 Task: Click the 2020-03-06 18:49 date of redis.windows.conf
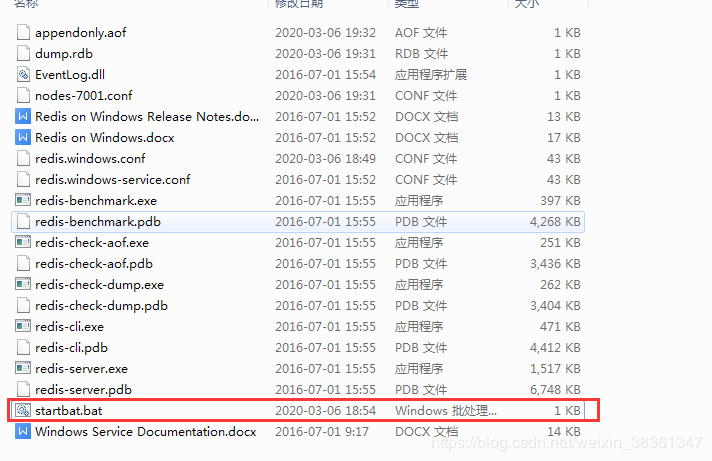pos(326,159)
